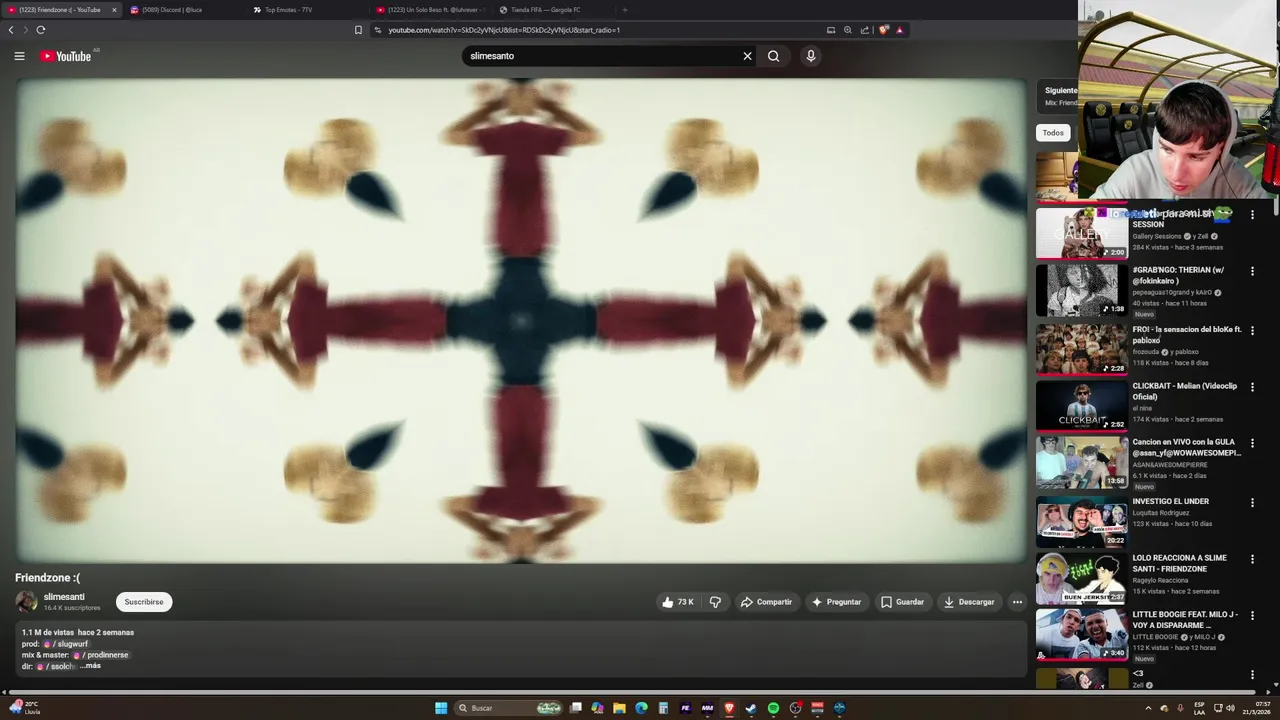1280x720 pixels.
Task: Open the slimesanti channel name link
Action: point(64,597)
